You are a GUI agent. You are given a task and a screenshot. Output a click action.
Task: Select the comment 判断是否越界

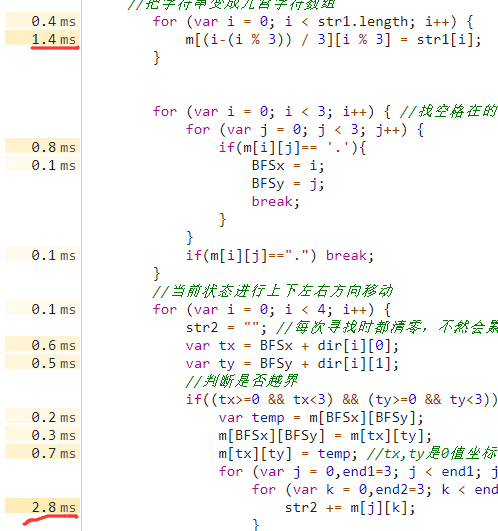click(242, 381)
